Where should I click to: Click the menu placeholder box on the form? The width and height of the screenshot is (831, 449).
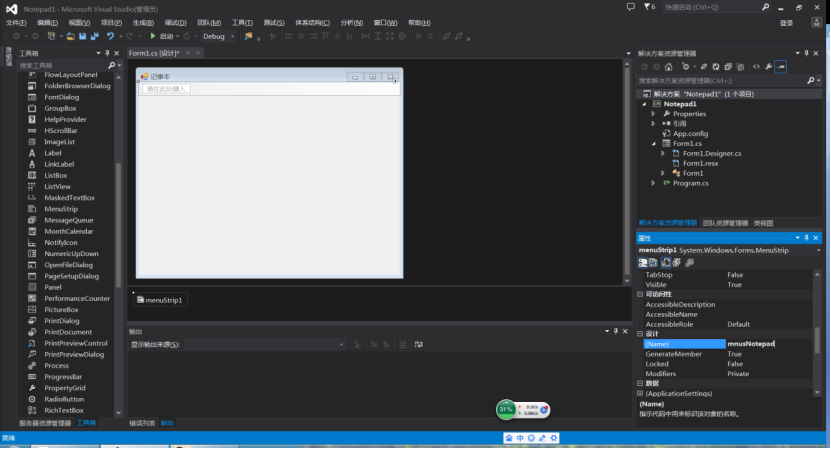[166, 89]
